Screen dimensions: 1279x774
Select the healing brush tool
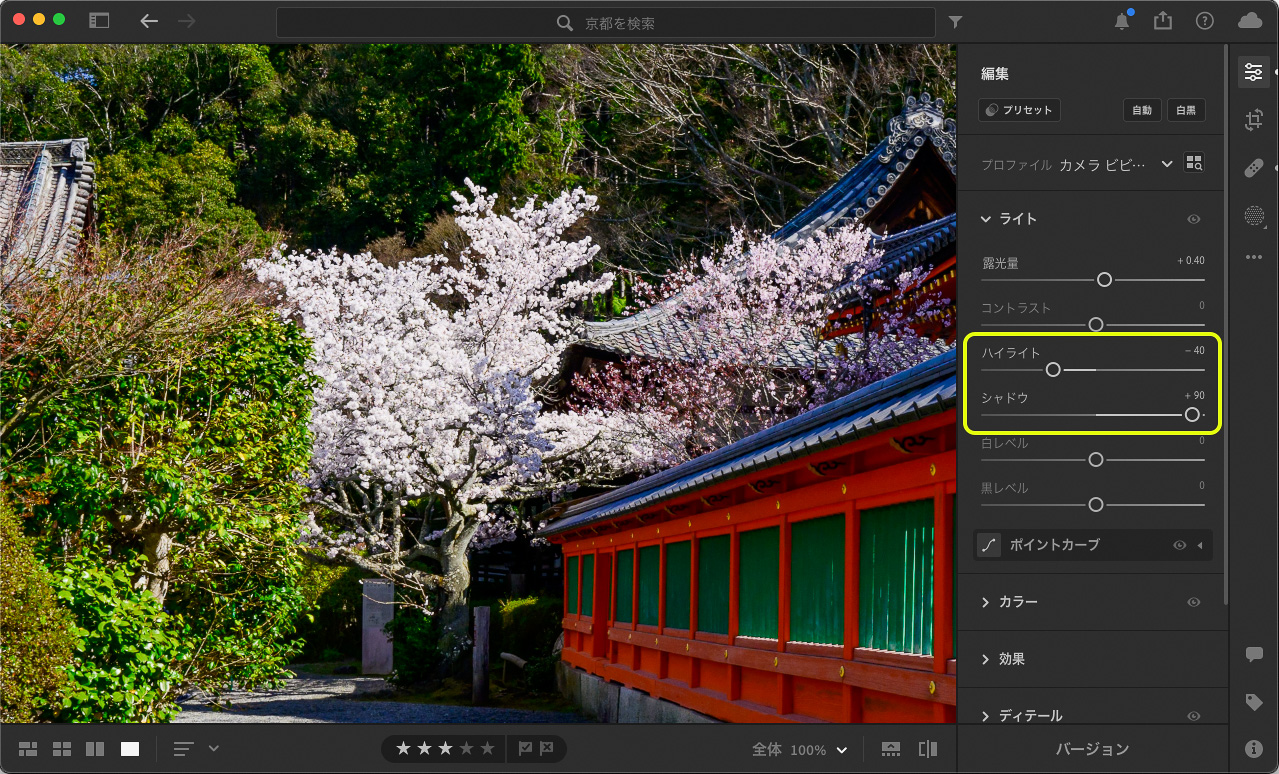pos(1253,168)
